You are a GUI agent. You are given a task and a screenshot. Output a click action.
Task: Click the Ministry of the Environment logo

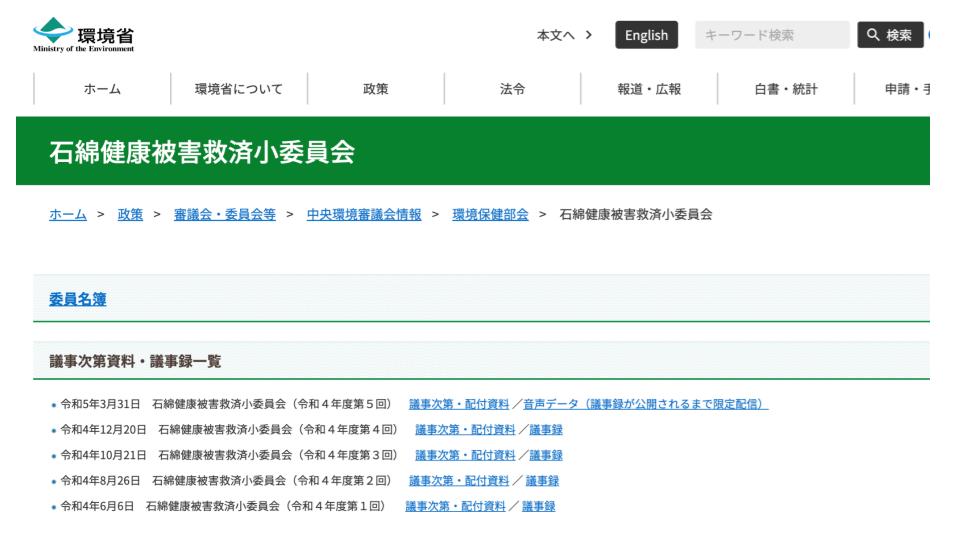pyautogui.click(x=84, y=35)
